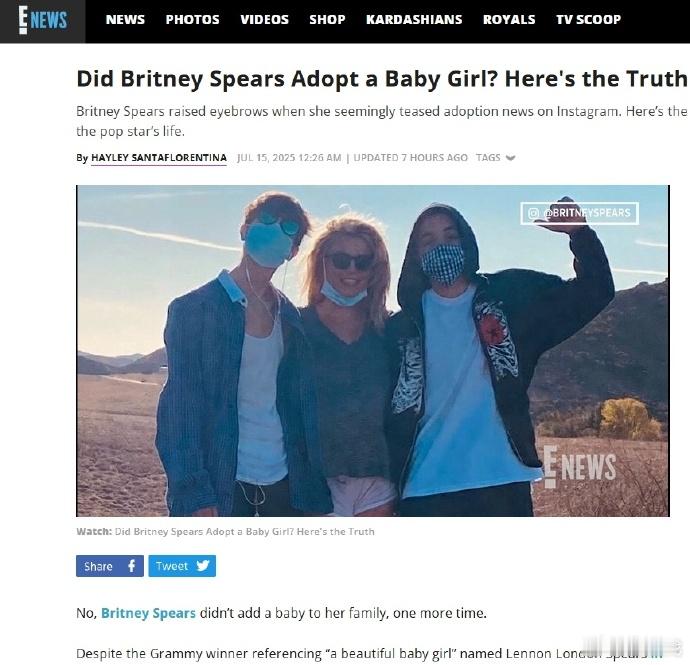Open the SHOP menu item
The image size is (690, 665).
[327, 19]
